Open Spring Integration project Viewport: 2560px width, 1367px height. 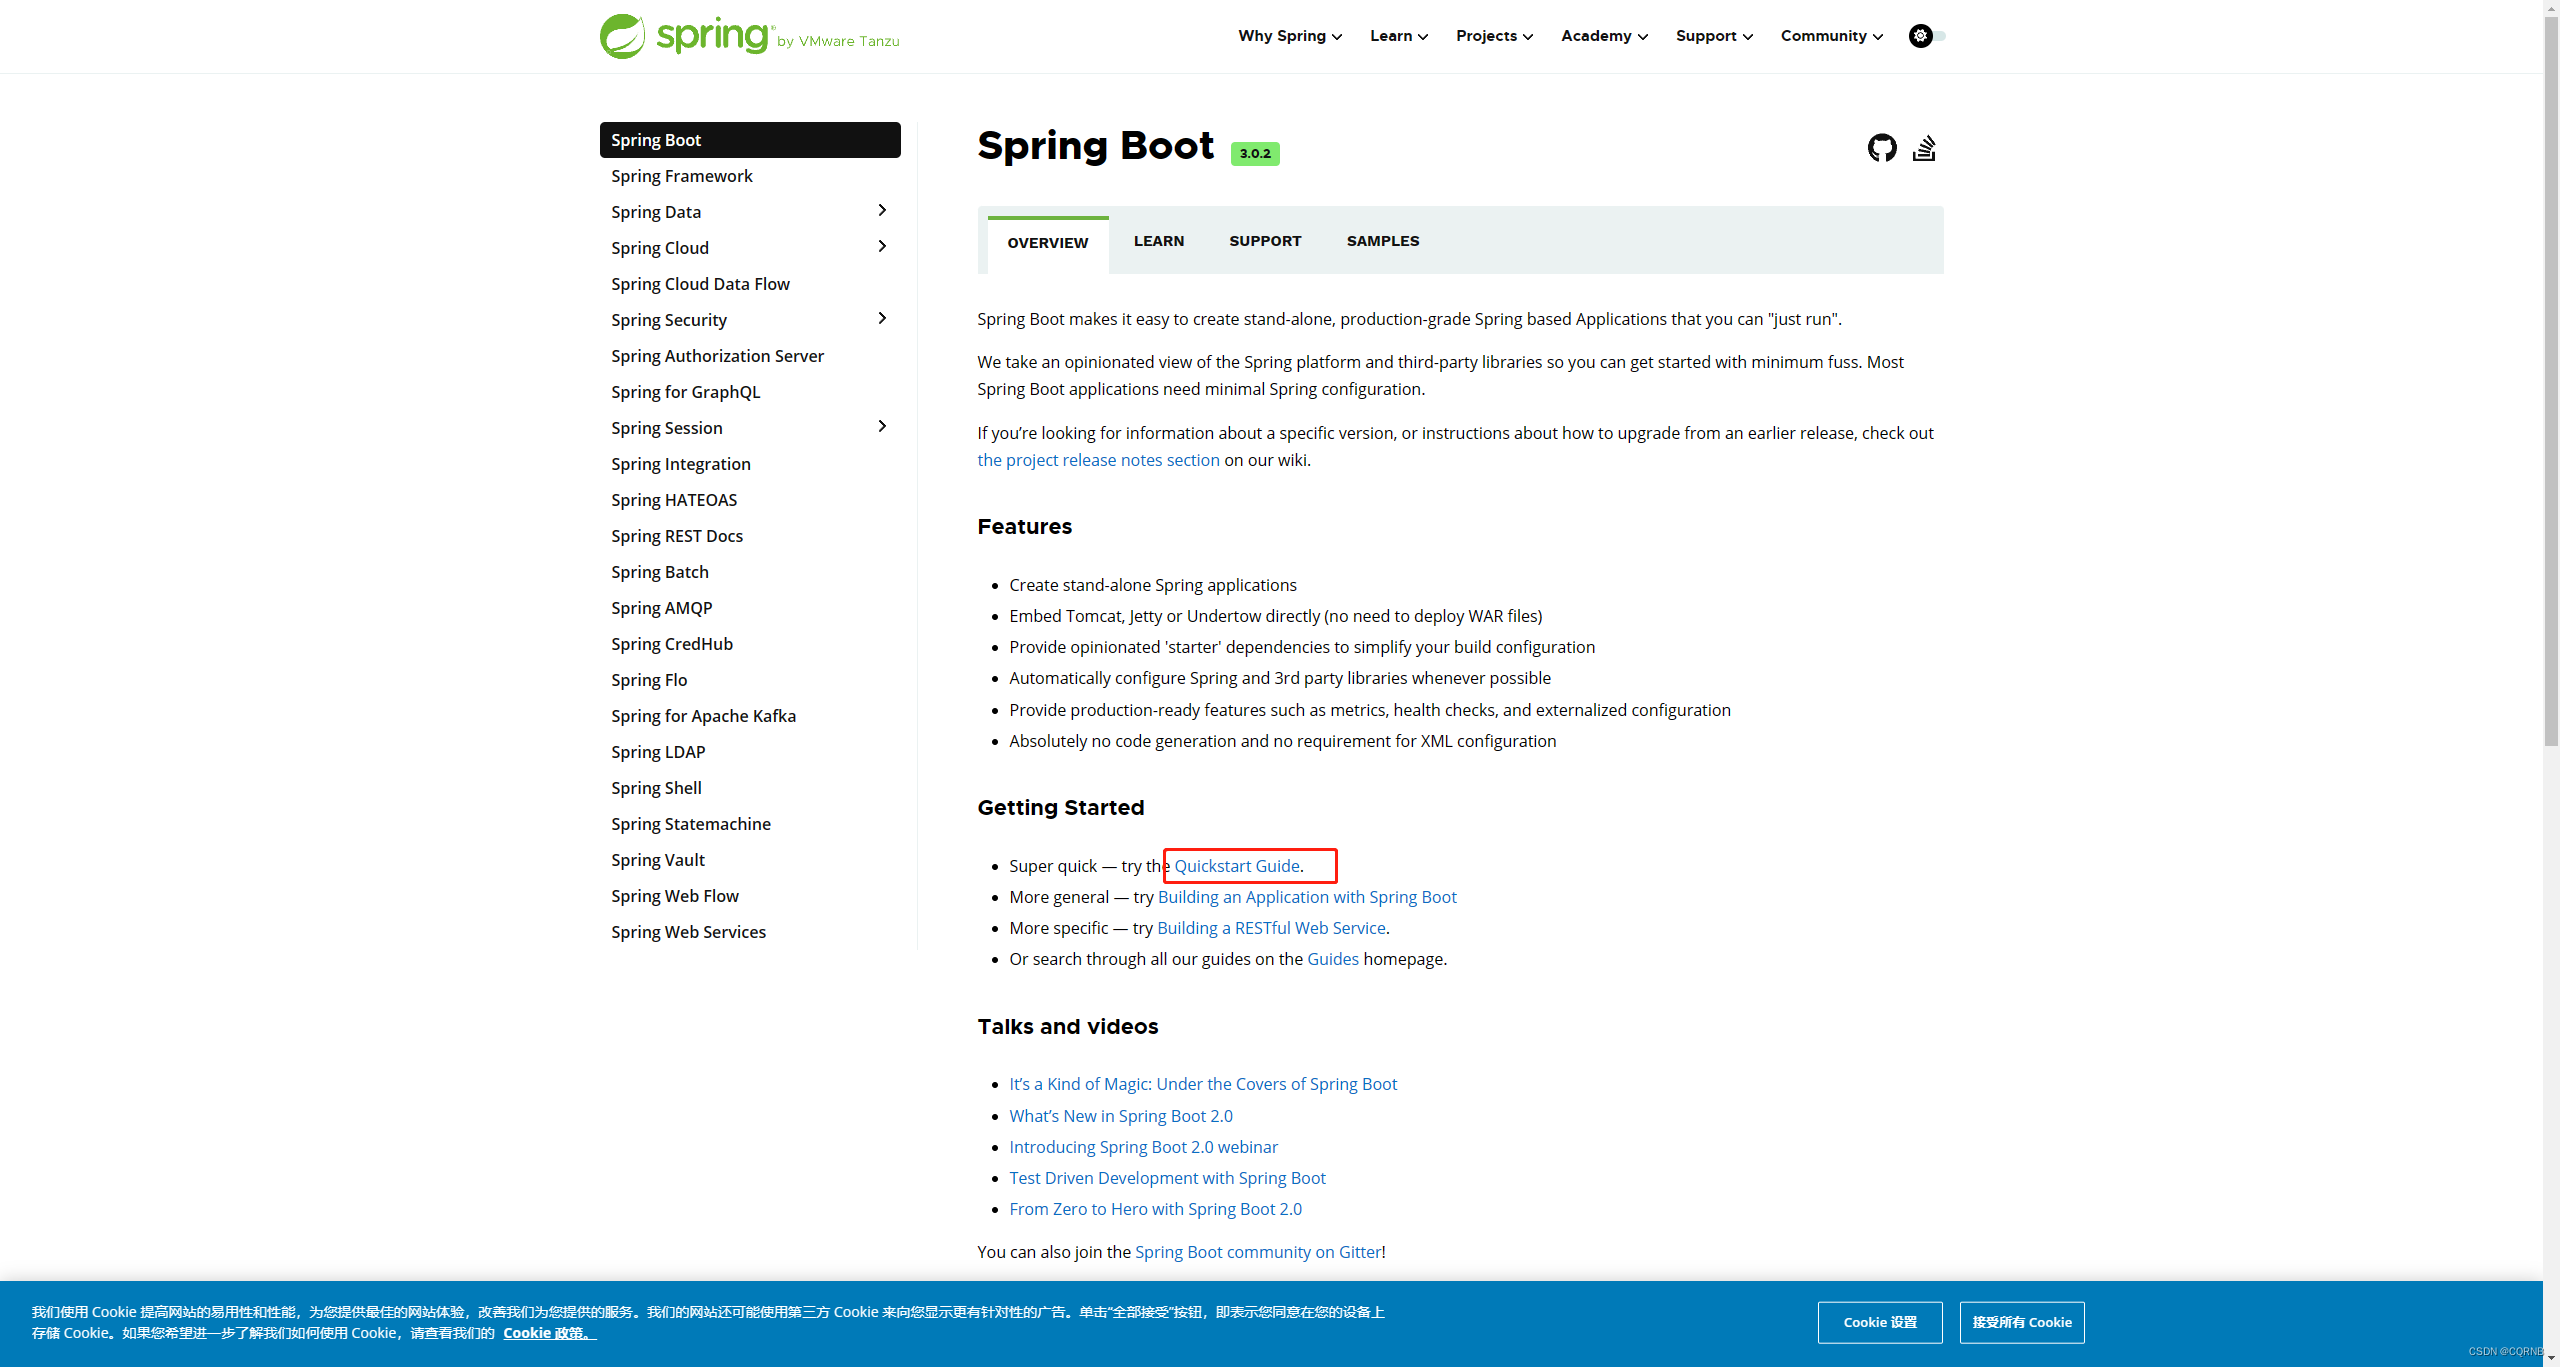coord(680,464)
